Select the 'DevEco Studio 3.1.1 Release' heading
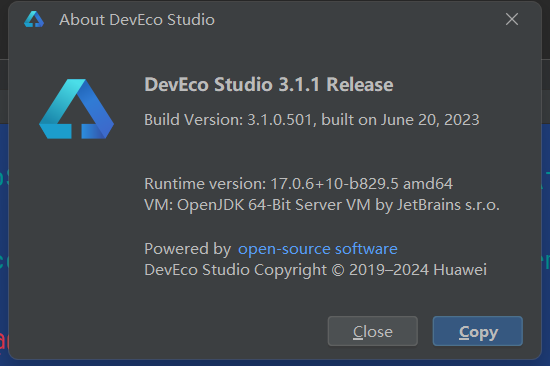550x366 pixels. click(x=269, y=85)
